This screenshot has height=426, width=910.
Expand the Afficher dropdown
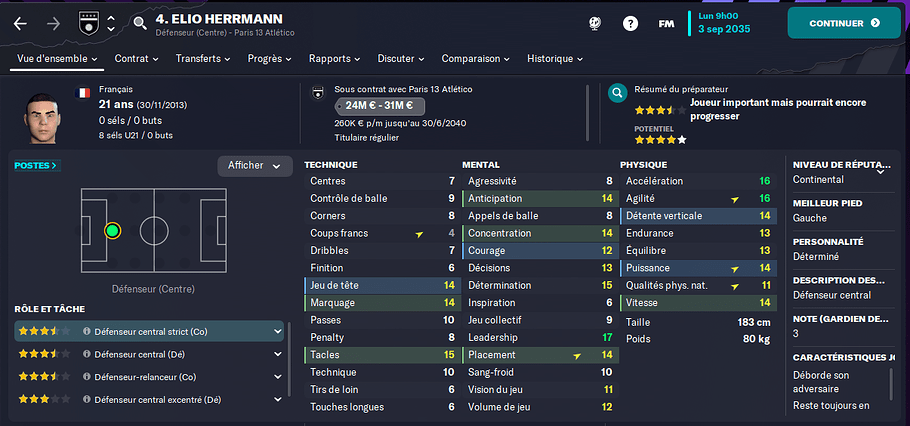click(255, 166)
